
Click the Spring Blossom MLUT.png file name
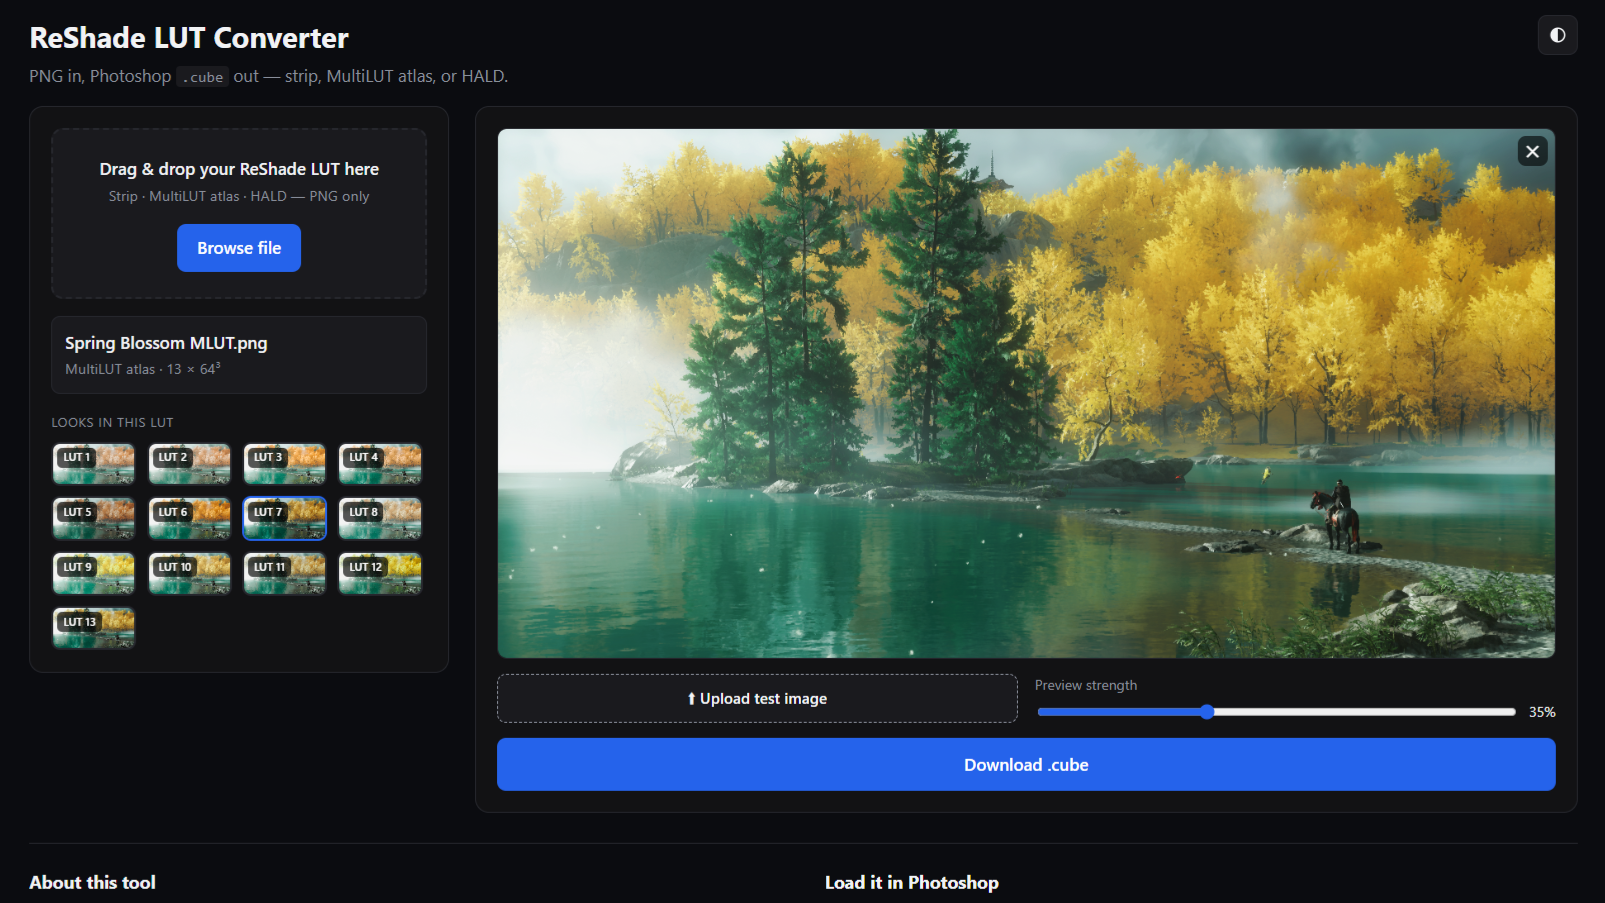(x=166, y=343)
